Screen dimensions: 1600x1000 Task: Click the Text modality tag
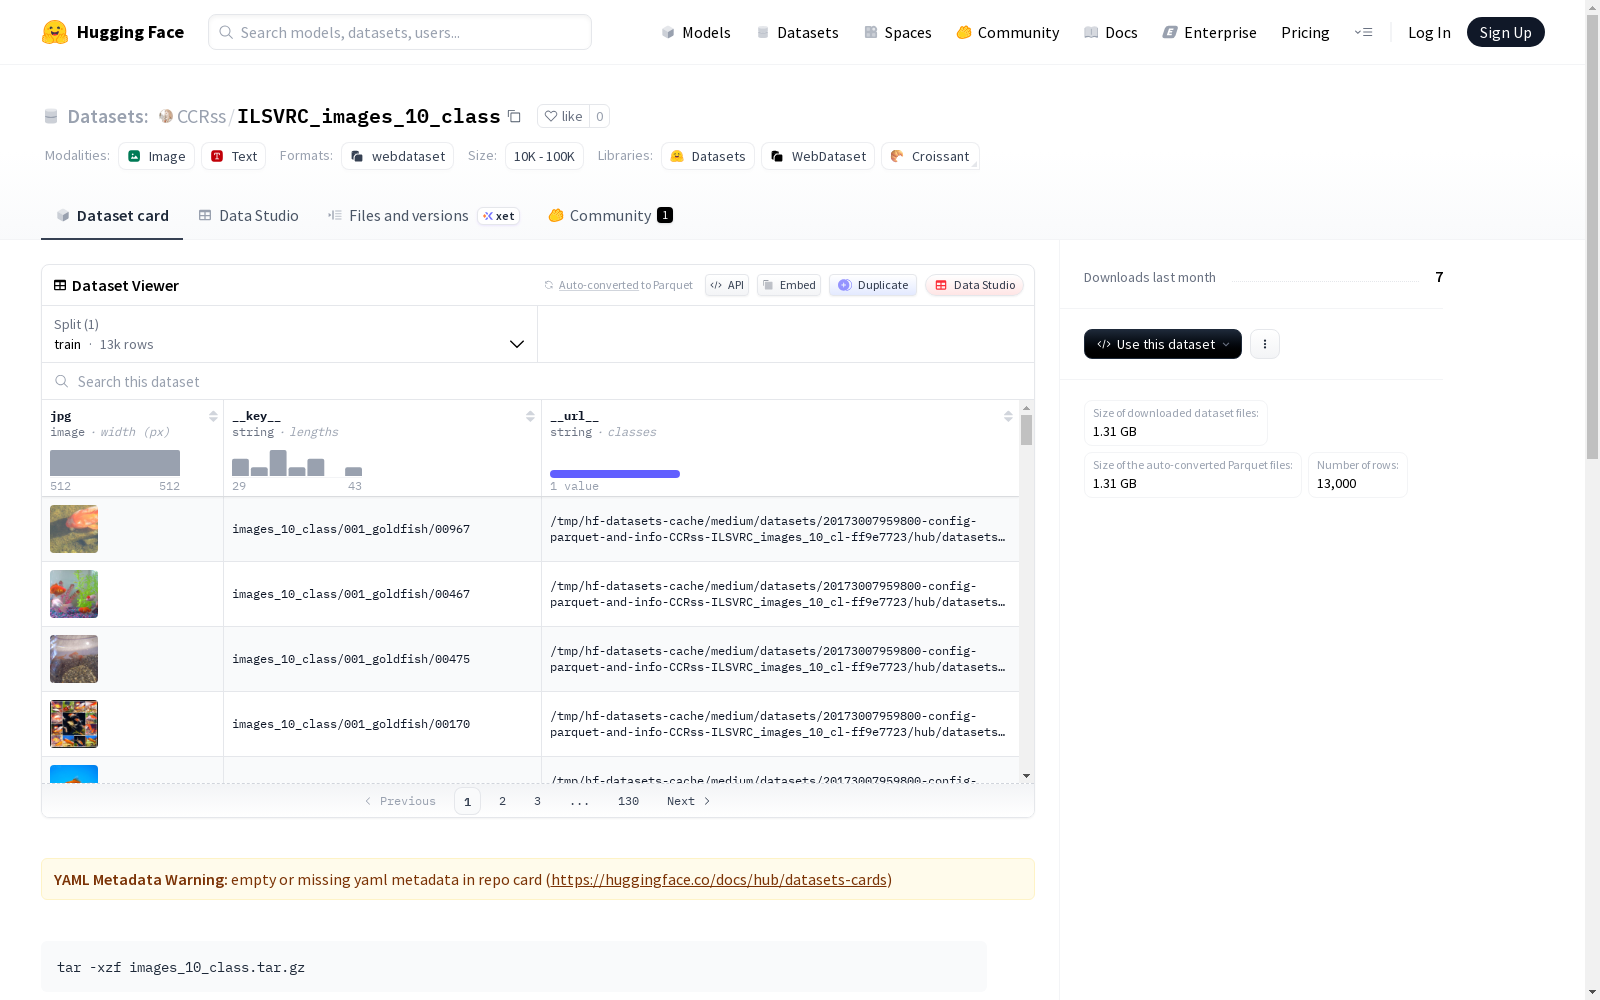click(x=234, y=156)
